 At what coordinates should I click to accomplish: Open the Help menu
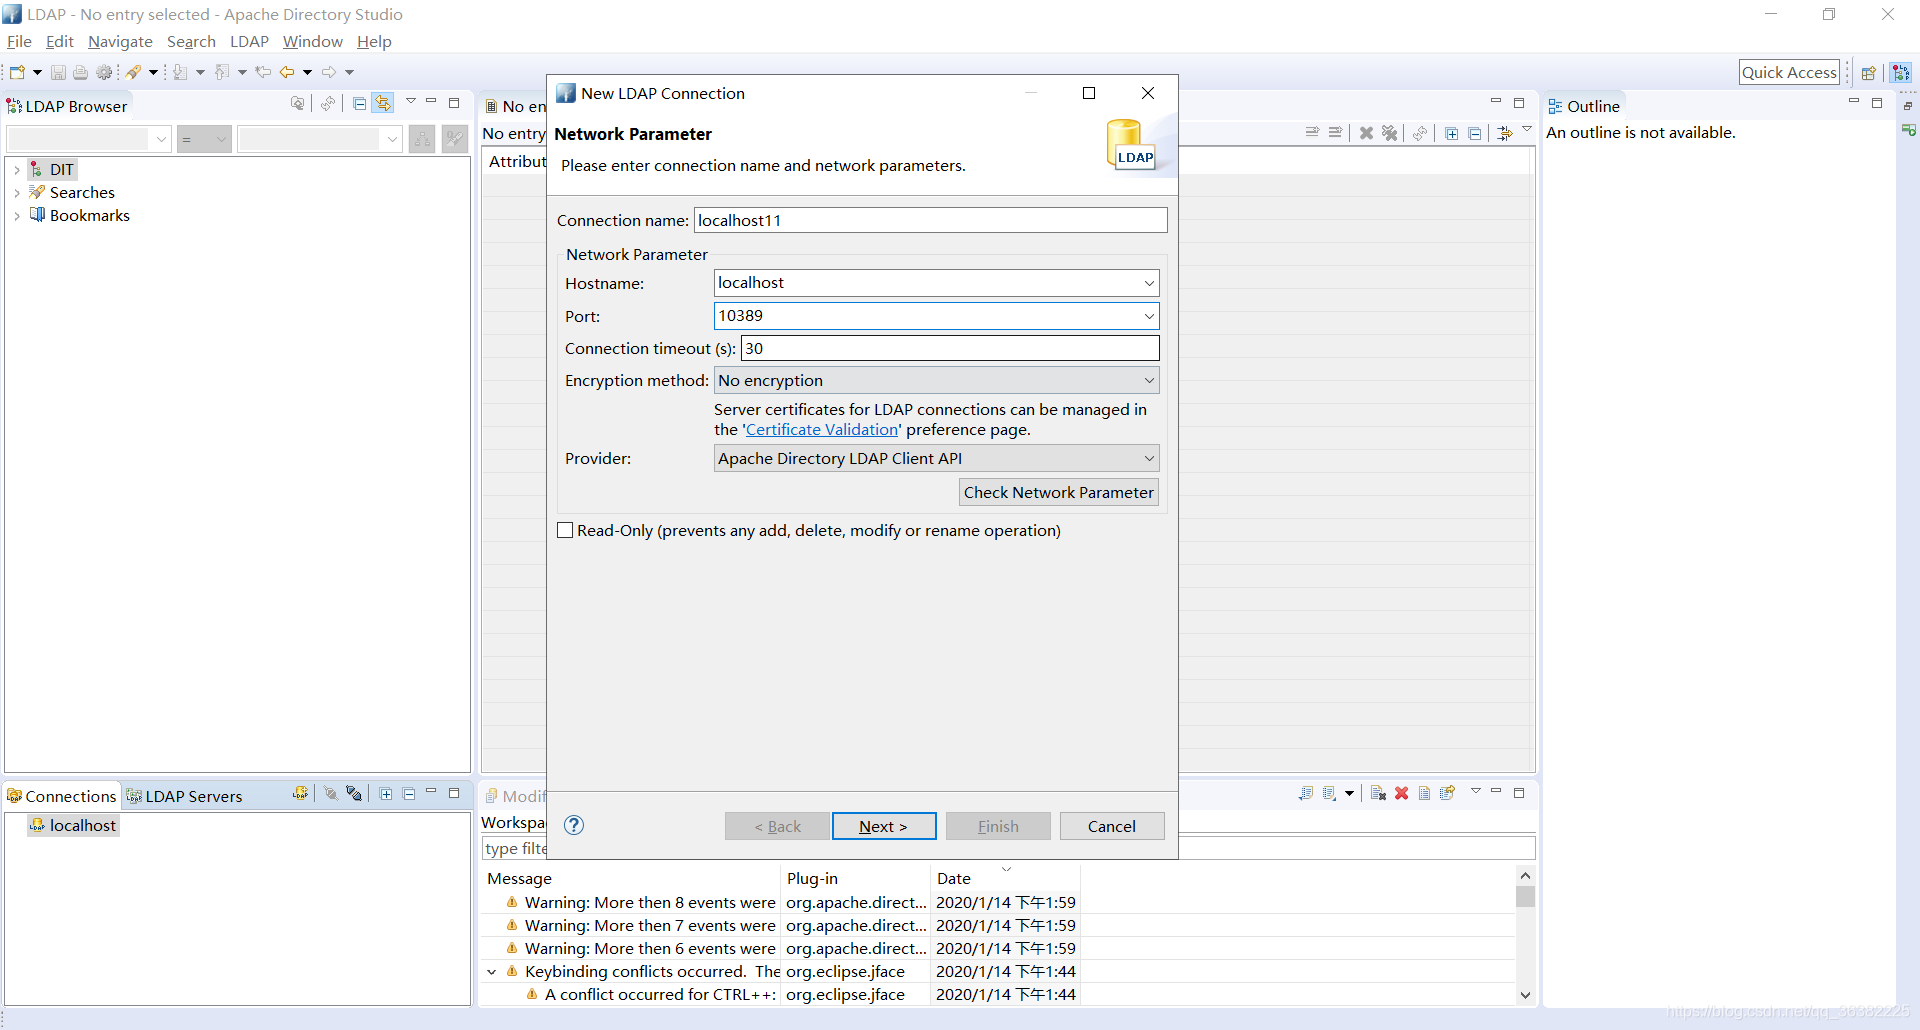point(374,41)
